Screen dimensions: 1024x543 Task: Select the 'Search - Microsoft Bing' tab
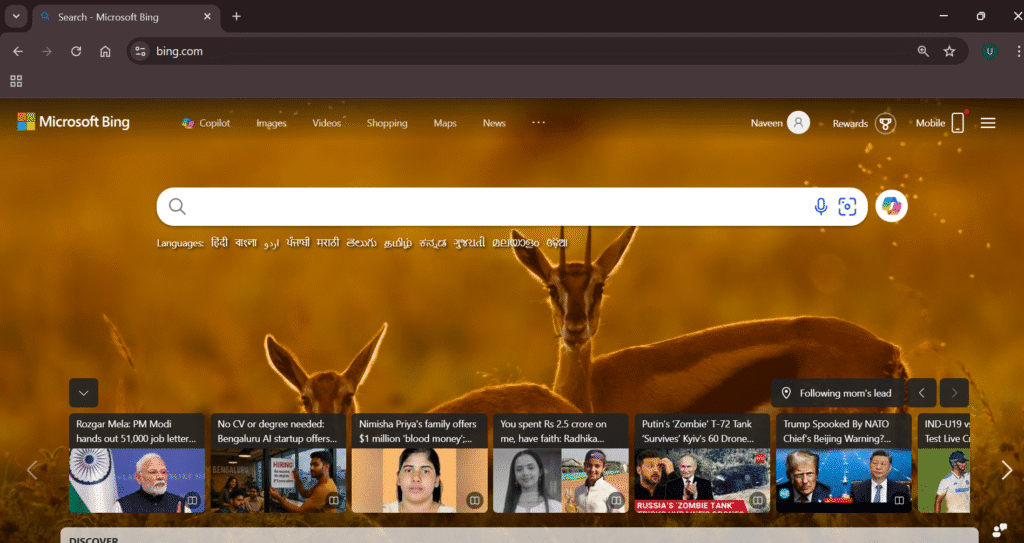click(126, 17)
